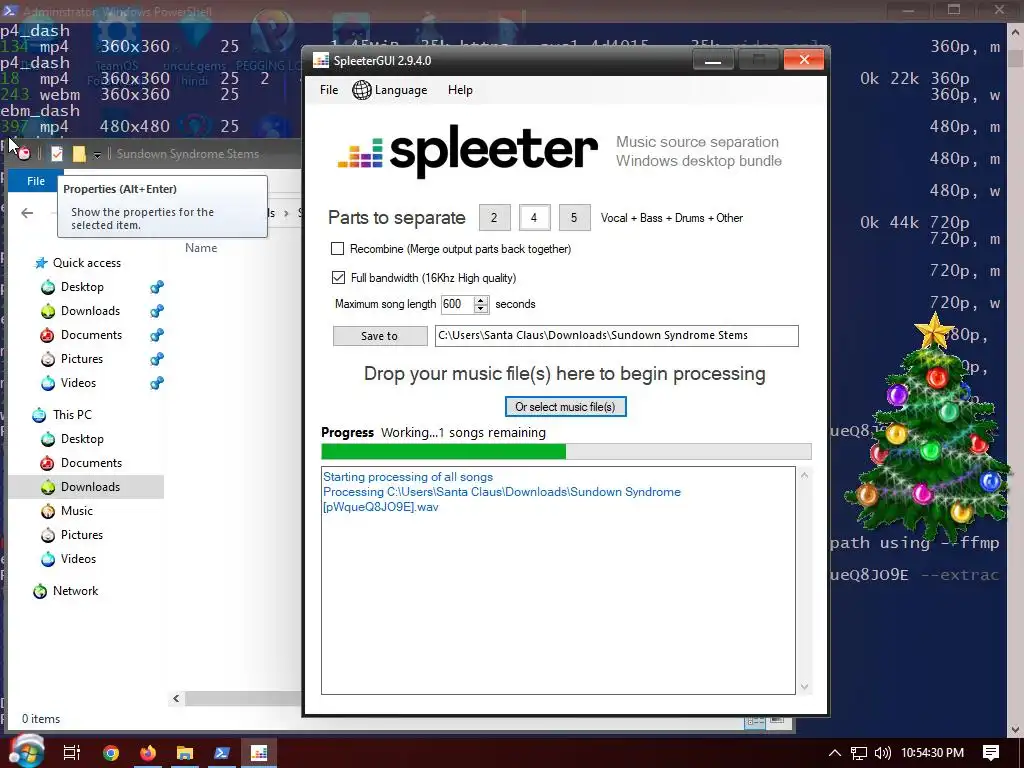This screenshot has height=768, width=1024.
Task: Open the File menu in SpleeterGUI
Action: point(328,90)
